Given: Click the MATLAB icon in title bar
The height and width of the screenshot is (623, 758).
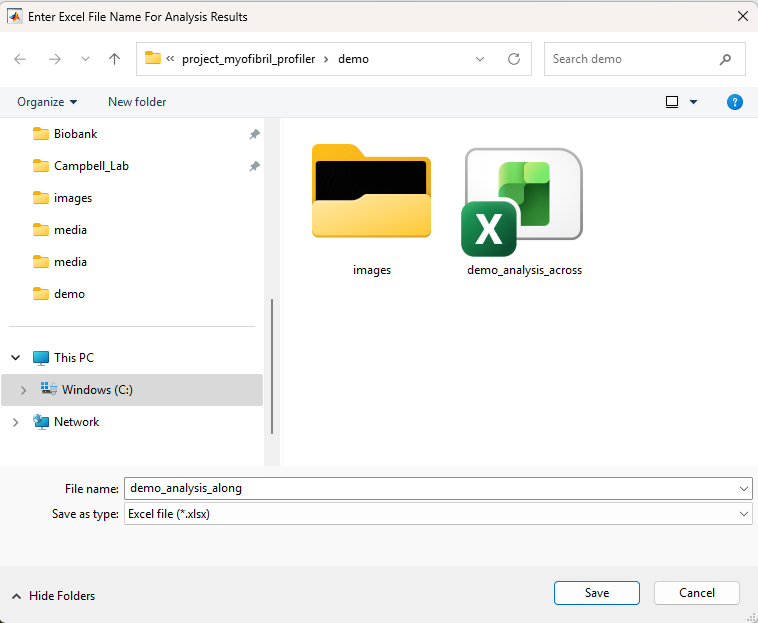Looking at the screenshot, I should 15,16.
